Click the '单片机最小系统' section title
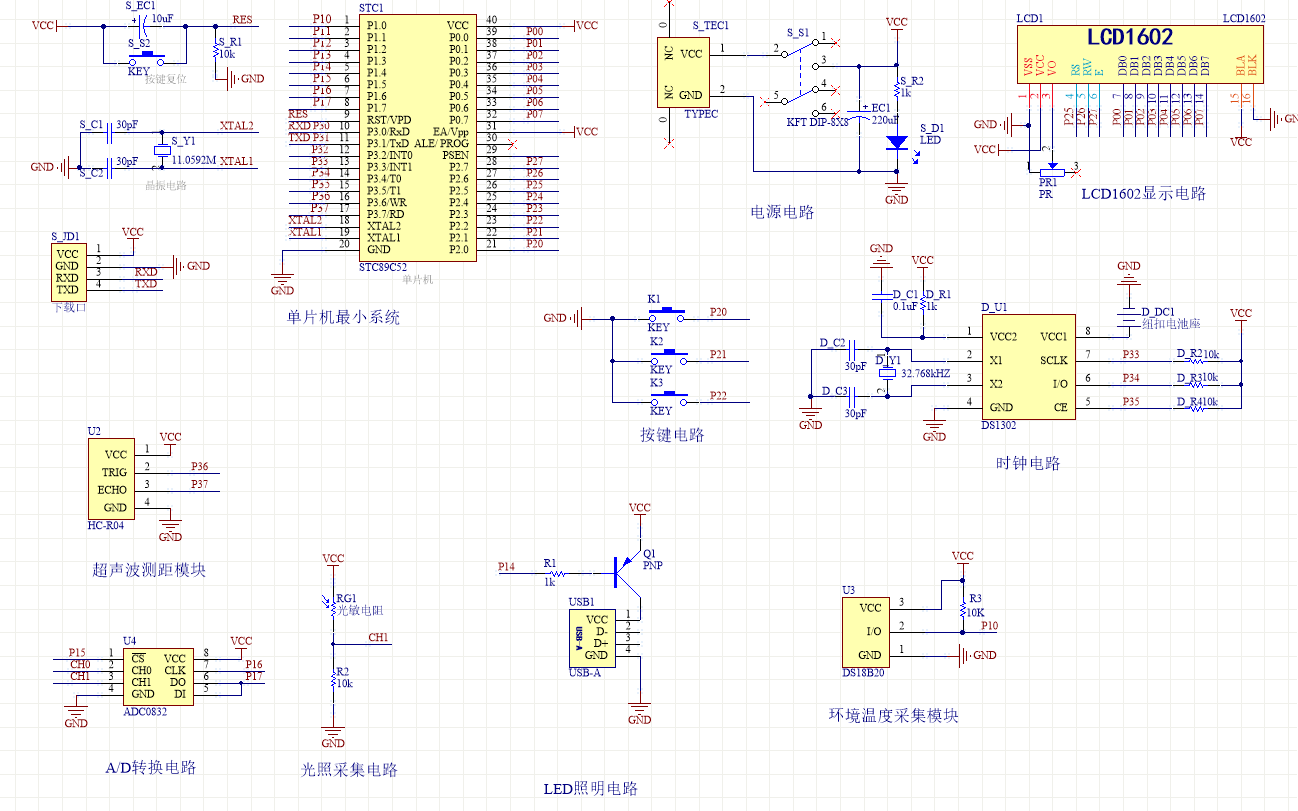Viewport: 1298px width, 811px height. click(342, 317)
